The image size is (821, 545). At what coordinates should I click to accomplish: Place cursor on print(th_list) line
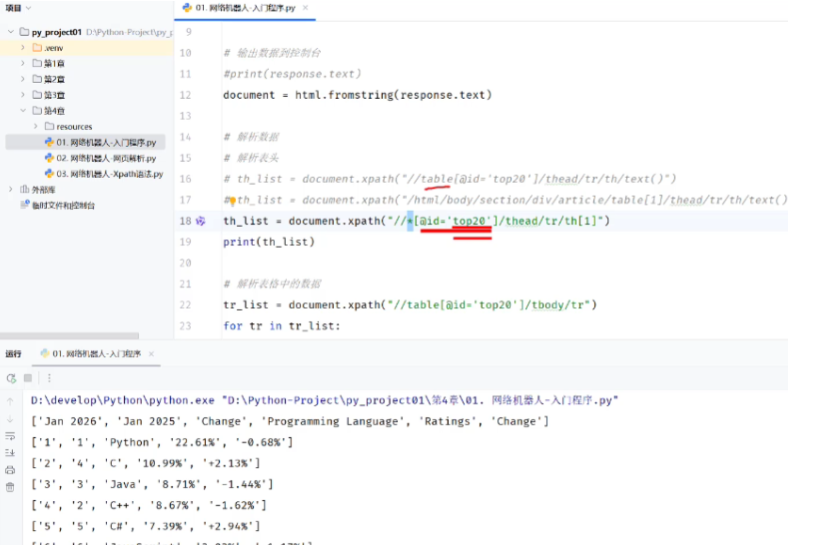(x=269, y=242)
